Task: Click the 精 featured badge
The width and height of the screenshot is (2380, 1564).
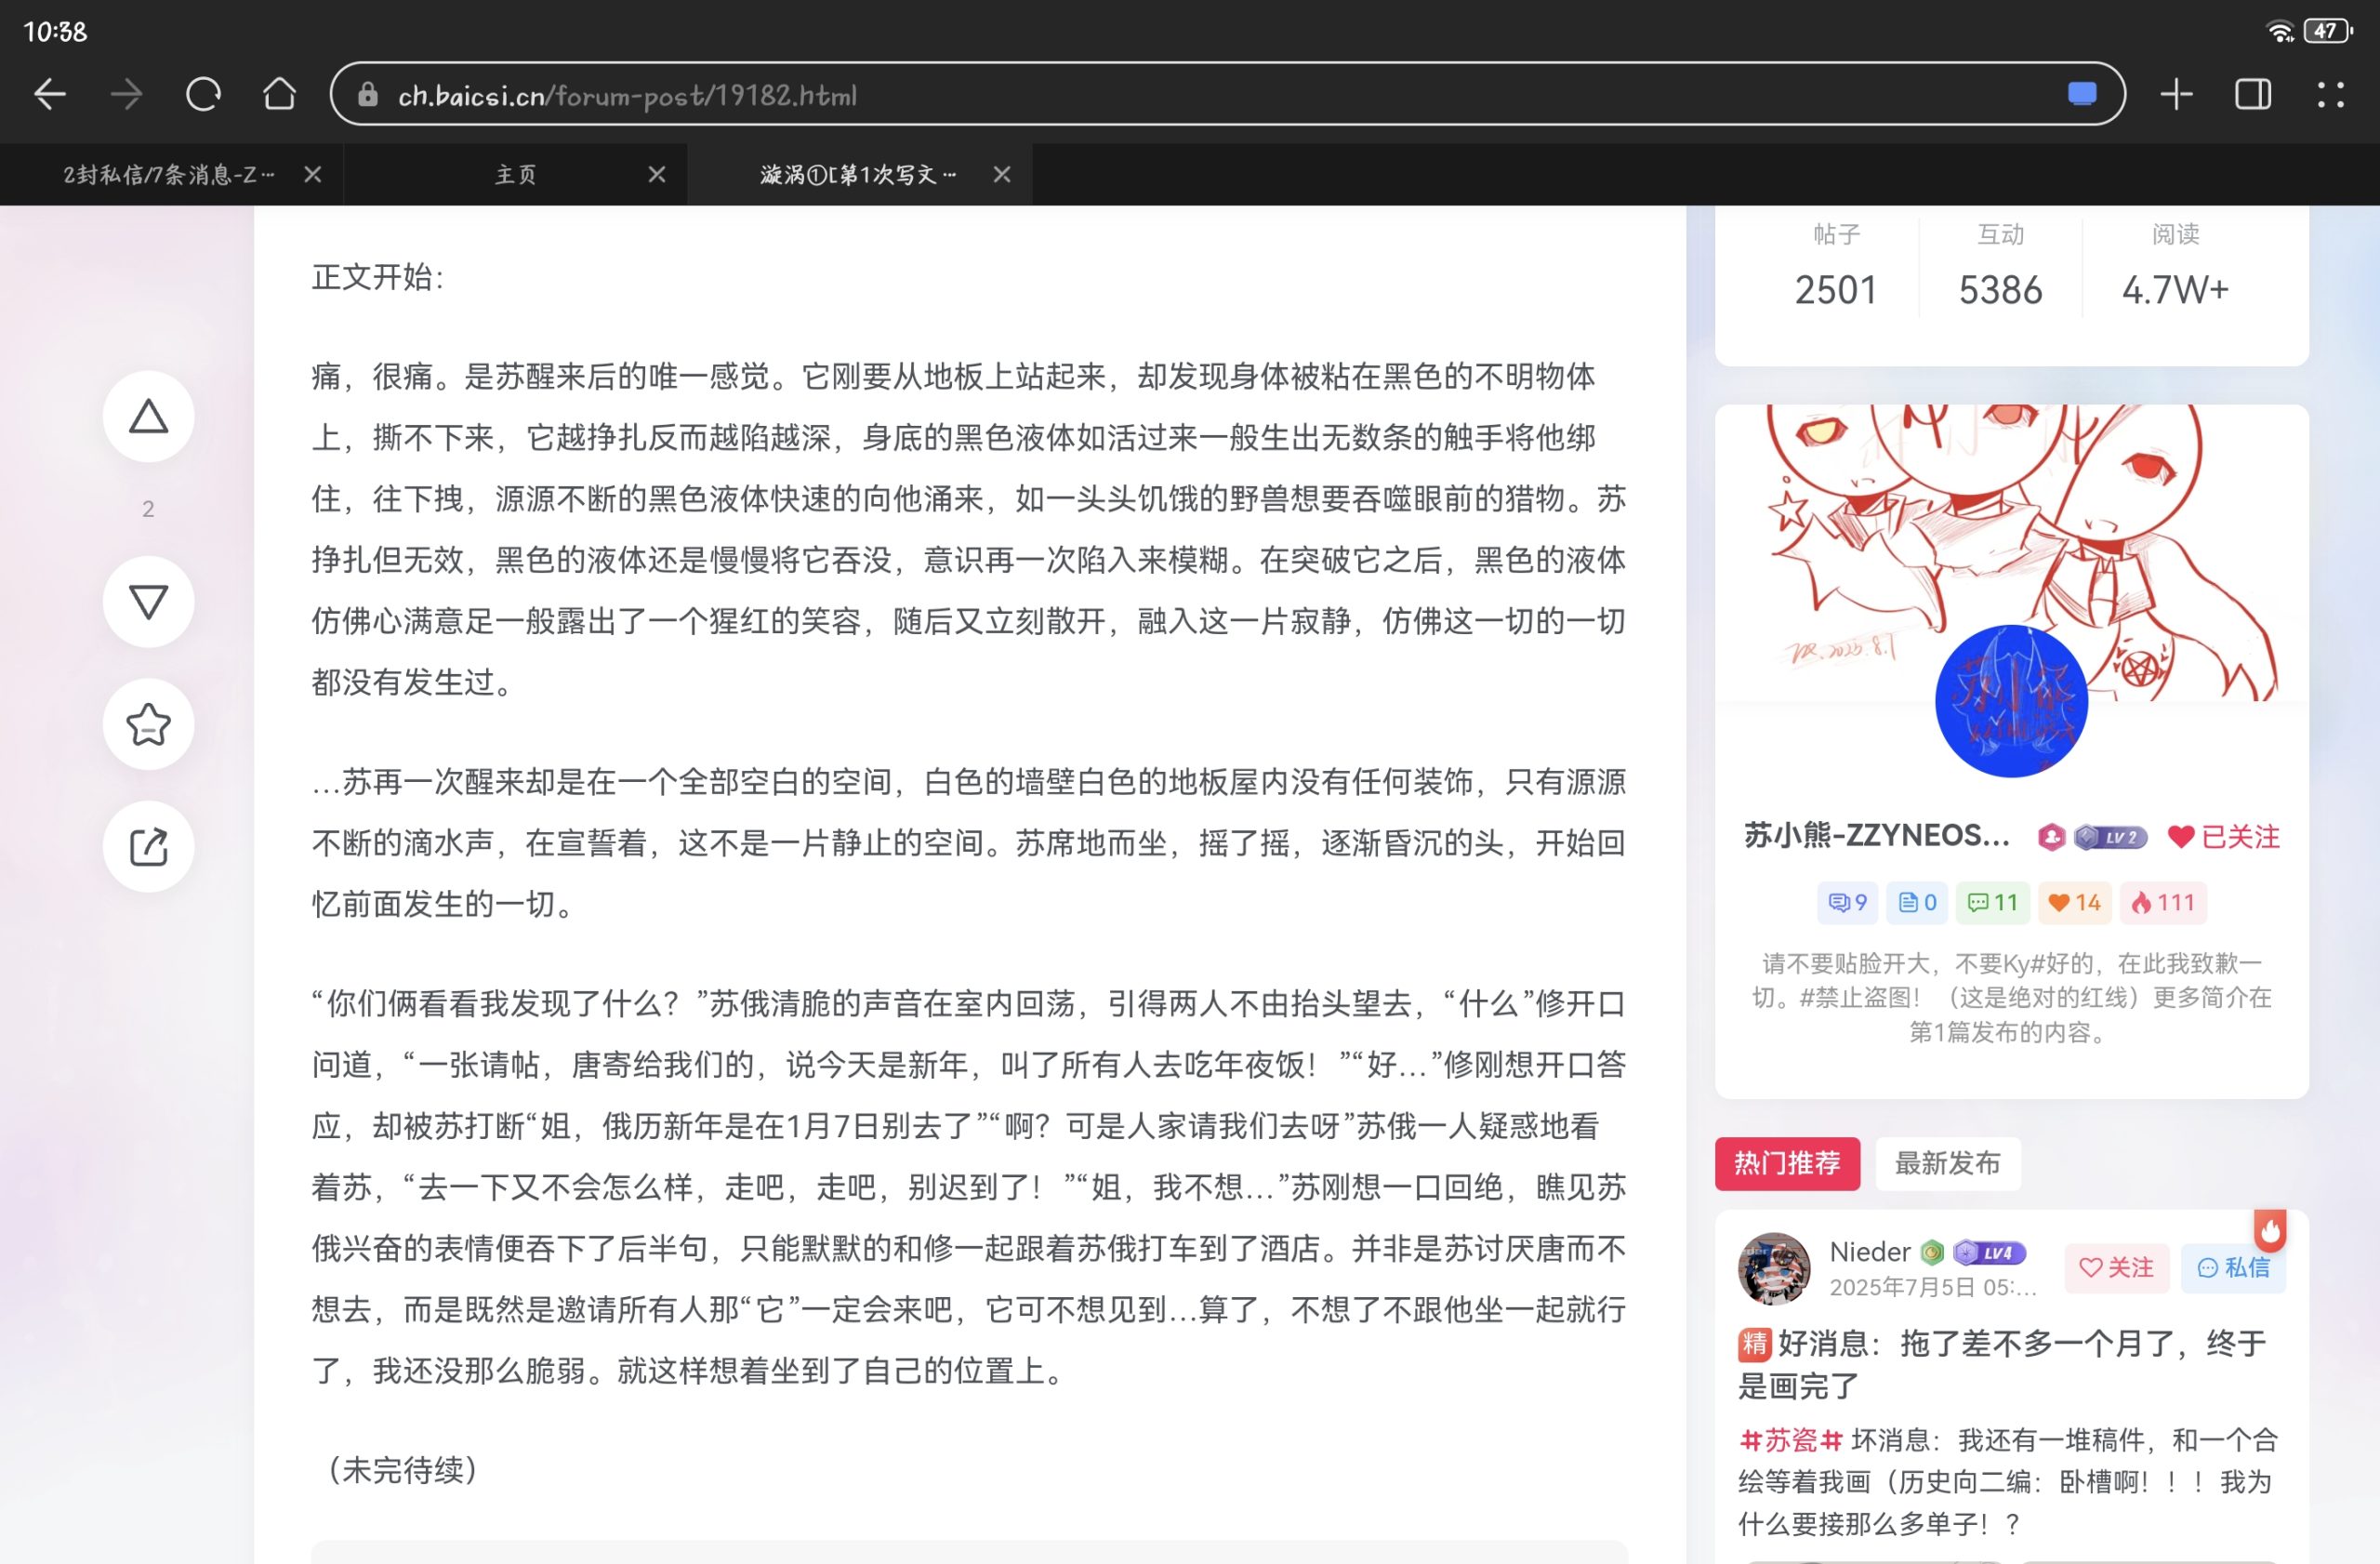Action: click(1755, 1344)
